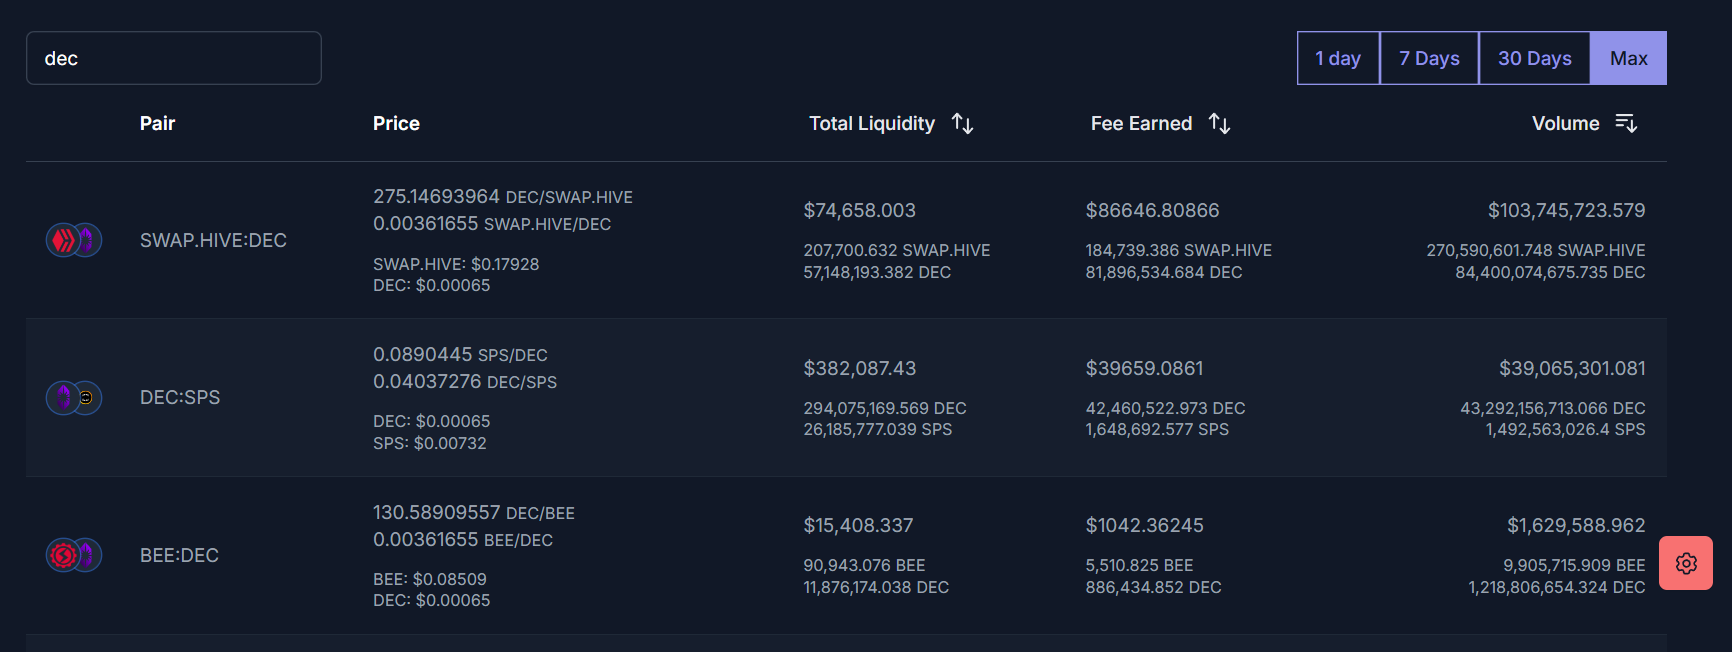Select the Max time range
Screen dimensions: 1732x652
(1629, 58)
